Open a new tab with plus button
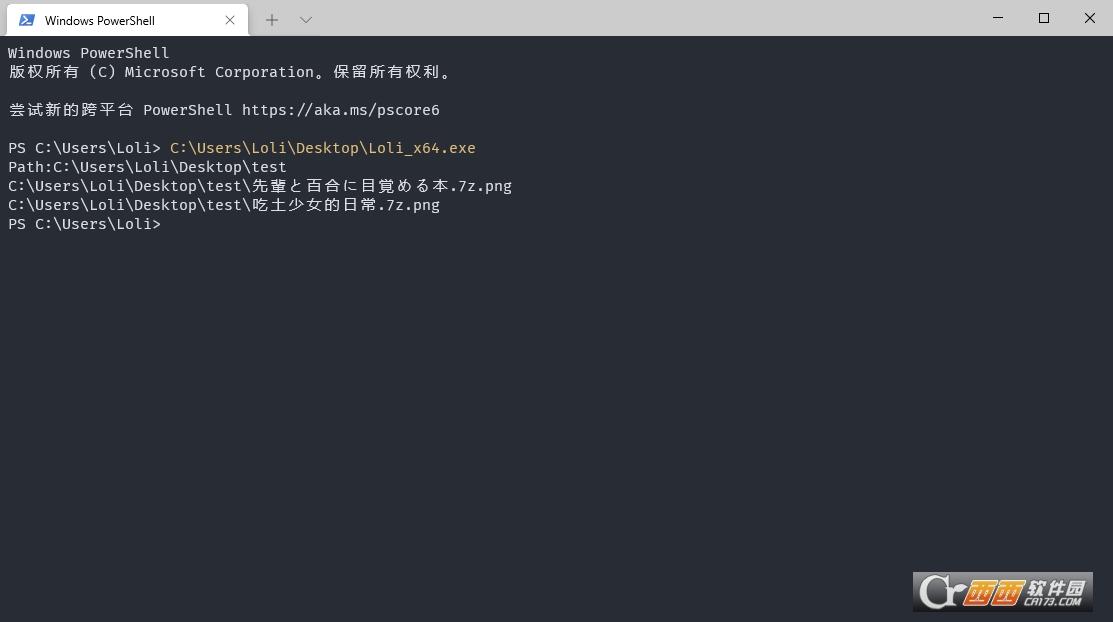Image resolution: width=1113 pixels, height=622 pixels. (x=272, y=20)
